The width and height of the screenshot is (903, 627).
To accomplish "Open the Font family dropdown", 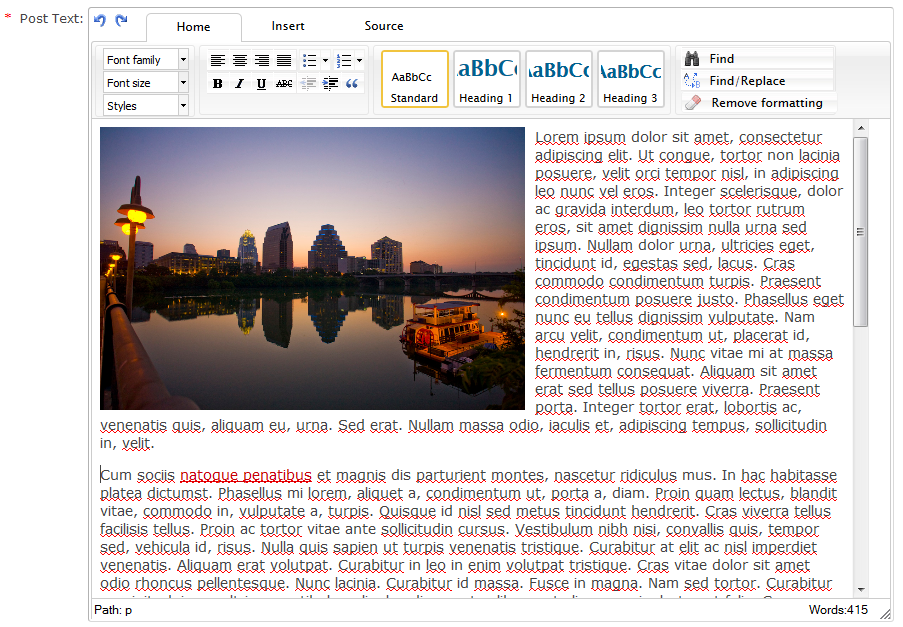I will point(146,60).
